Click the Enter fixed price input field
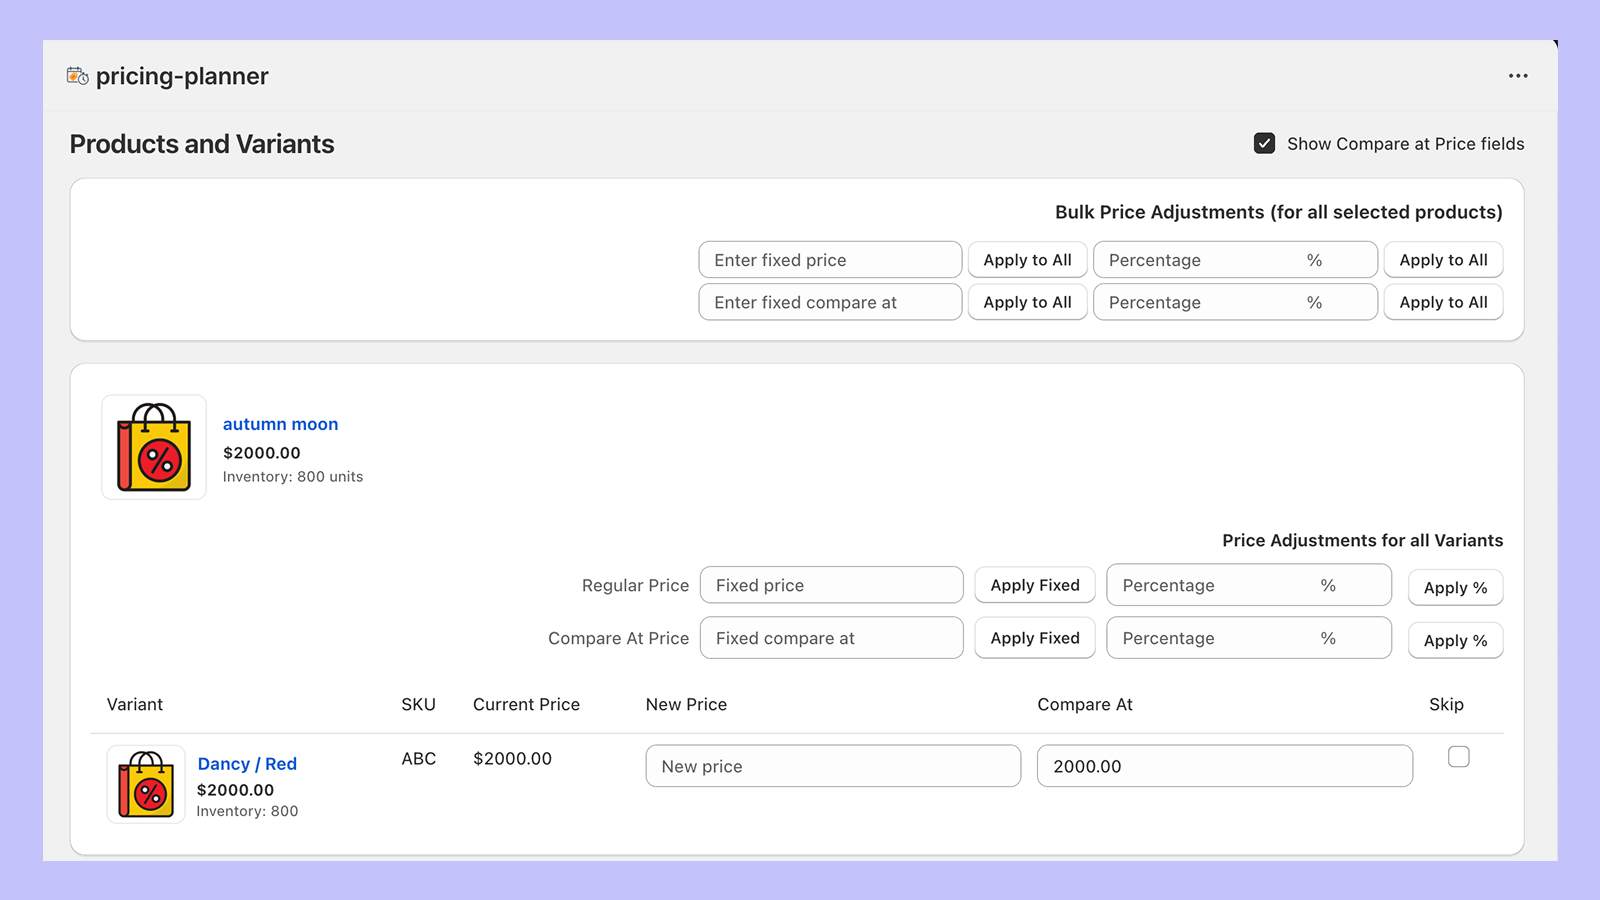 click(830, 259)
